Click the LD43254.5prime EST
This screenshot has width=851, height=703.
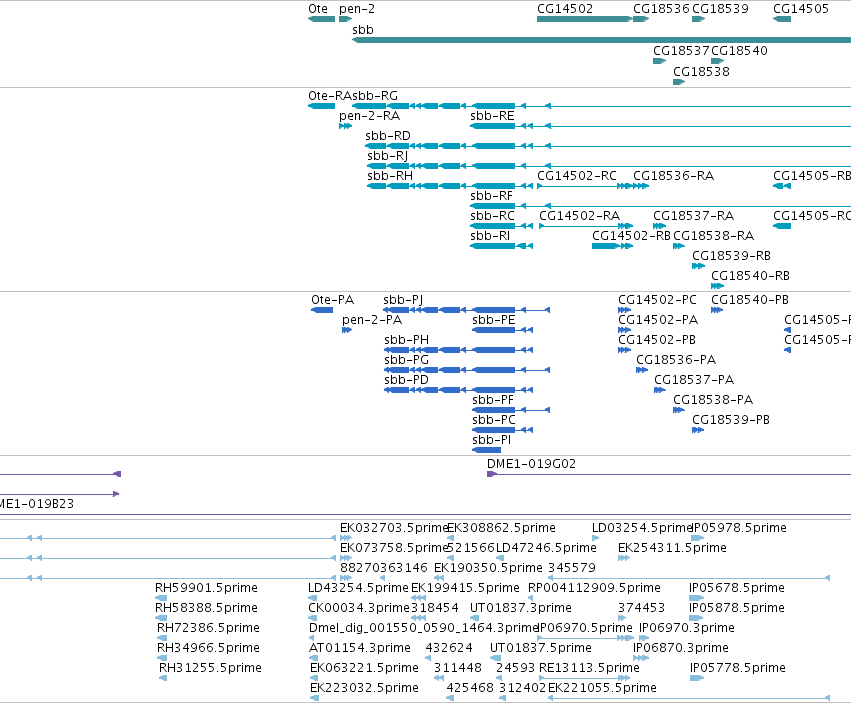click(314, 598)
